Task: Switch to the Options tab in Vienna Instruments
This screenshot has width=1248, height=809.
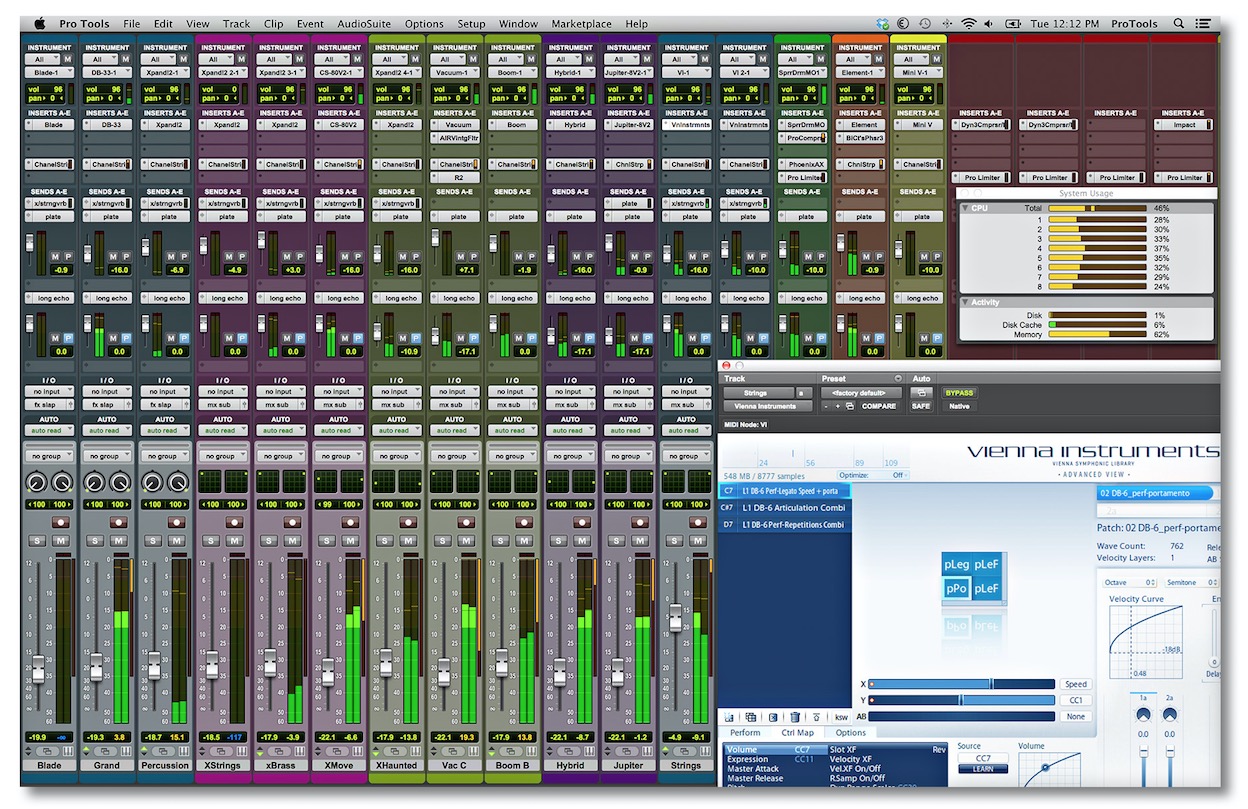Action: click(851, 733)
